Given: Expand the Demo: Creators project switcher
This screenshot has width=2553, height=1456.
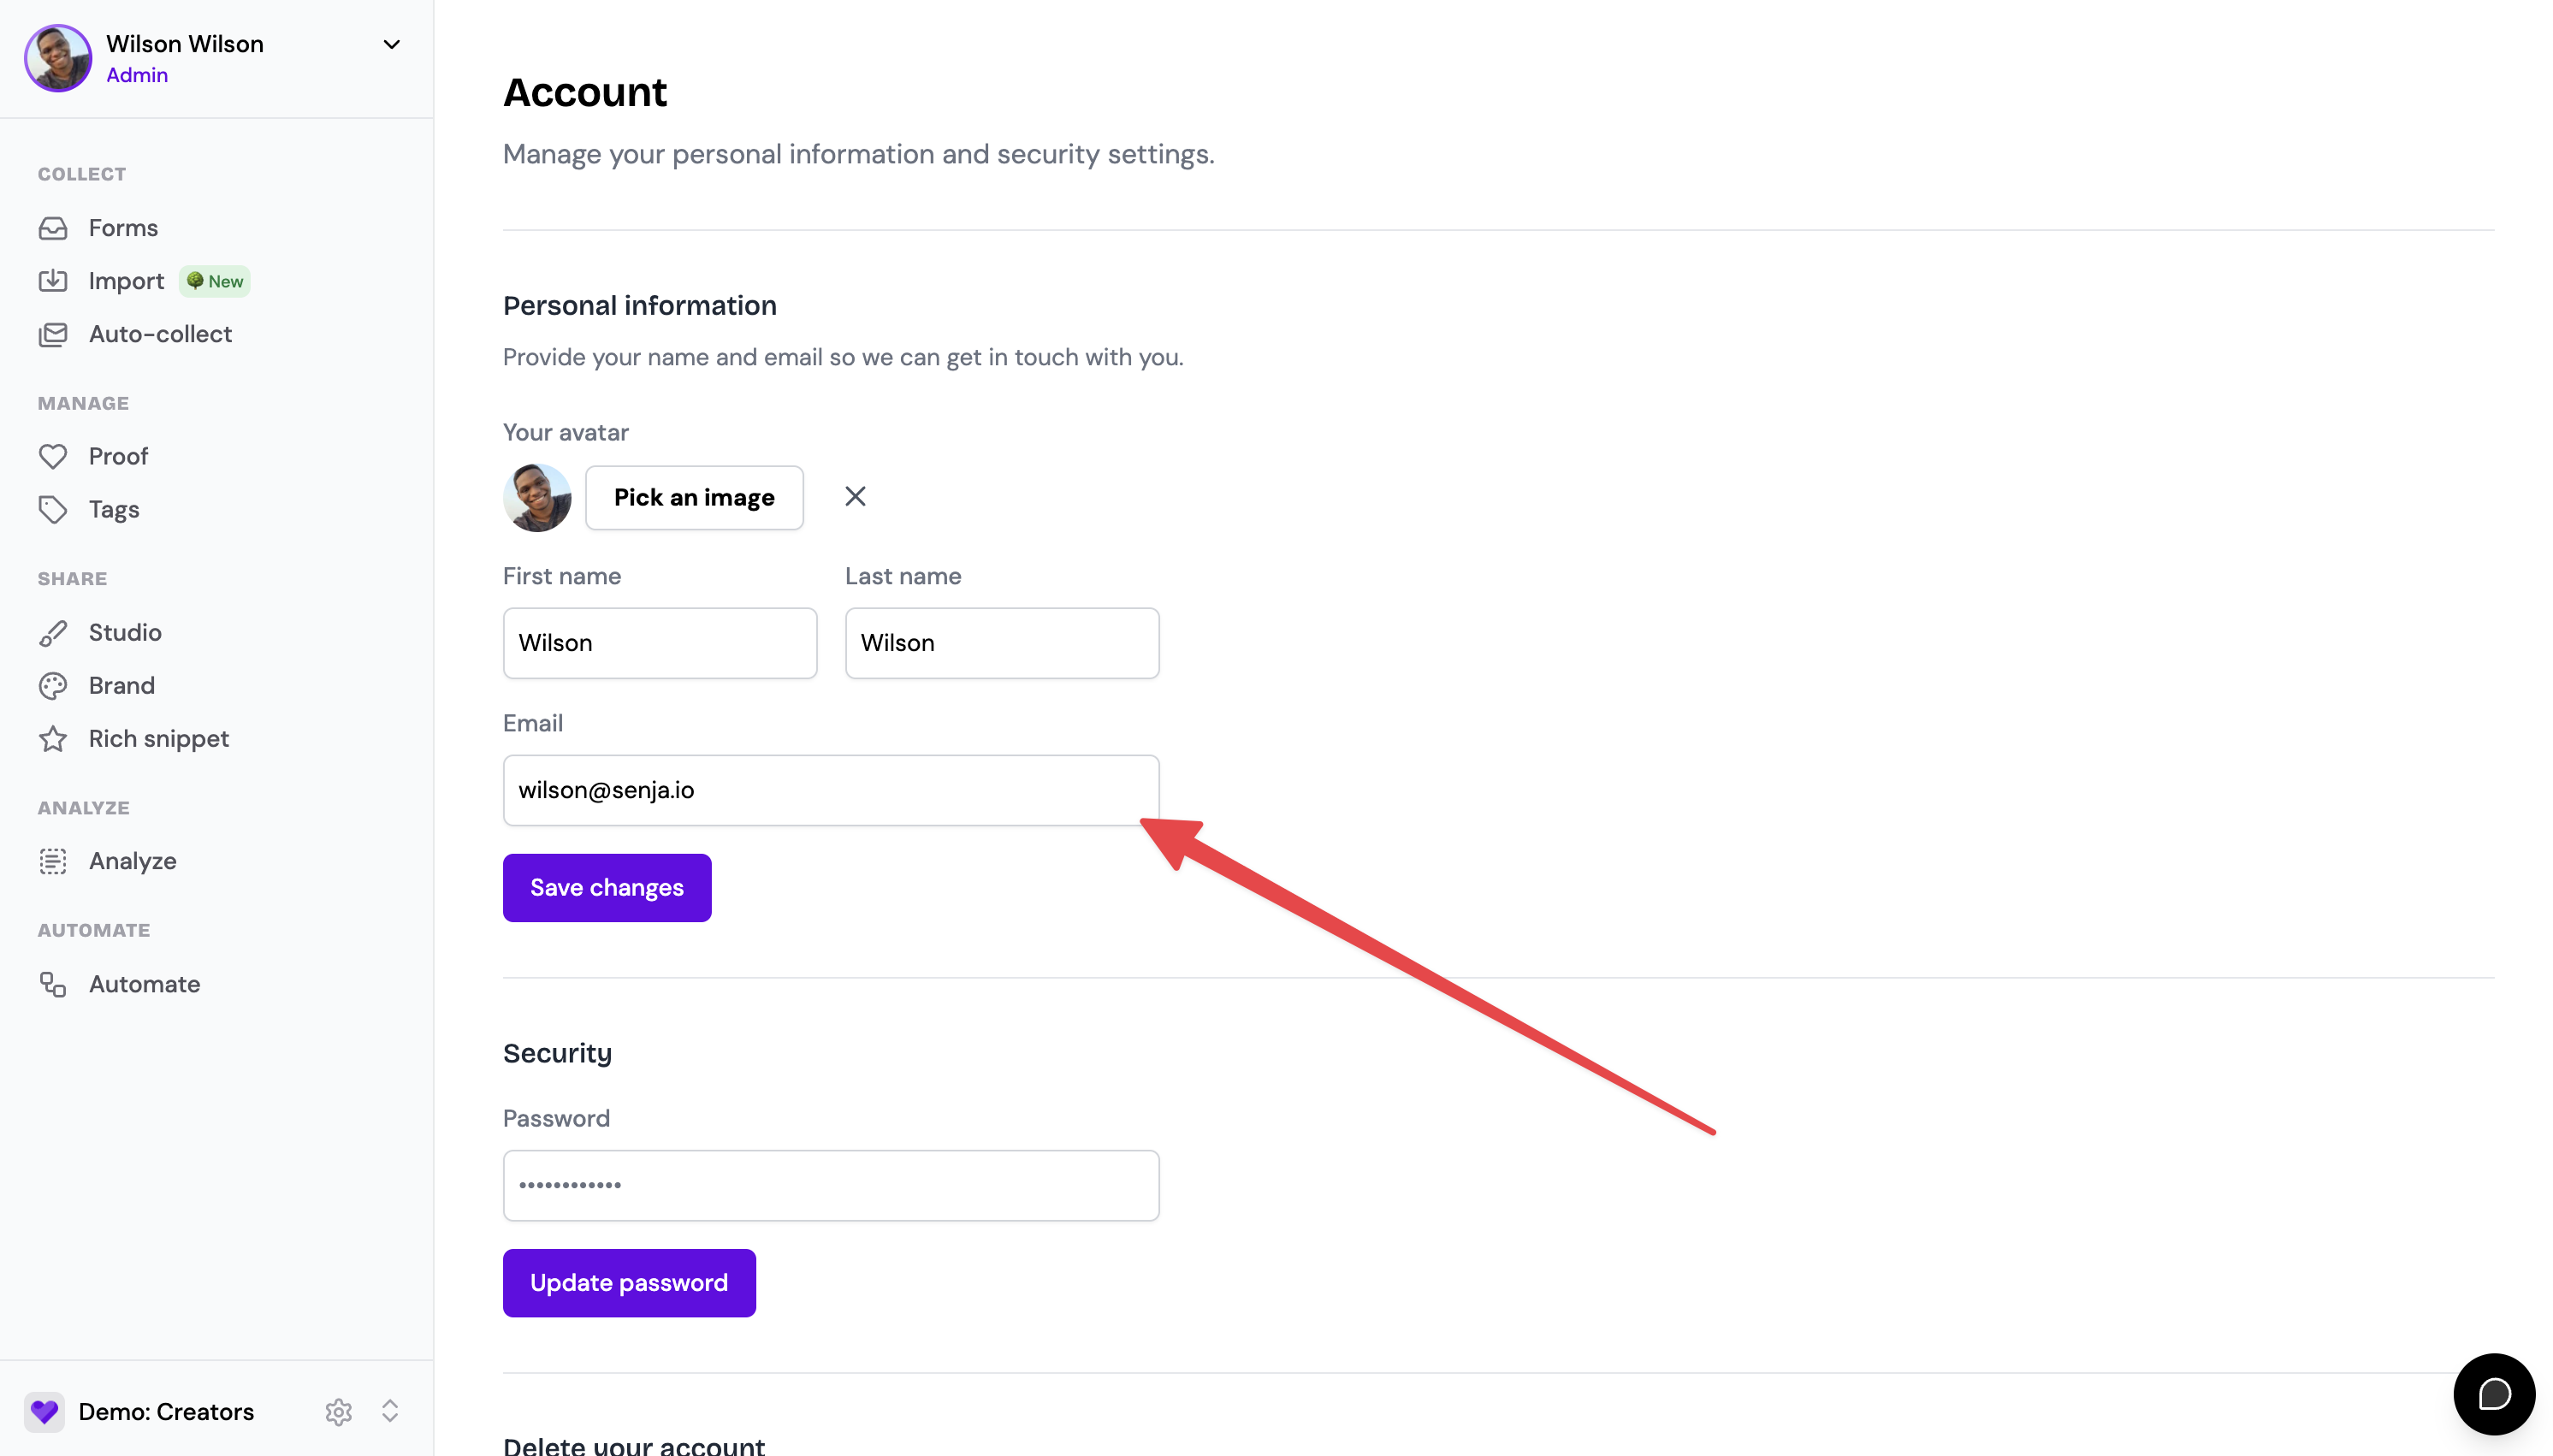Looking at the screenshot, I should [x=390, y=1411].
